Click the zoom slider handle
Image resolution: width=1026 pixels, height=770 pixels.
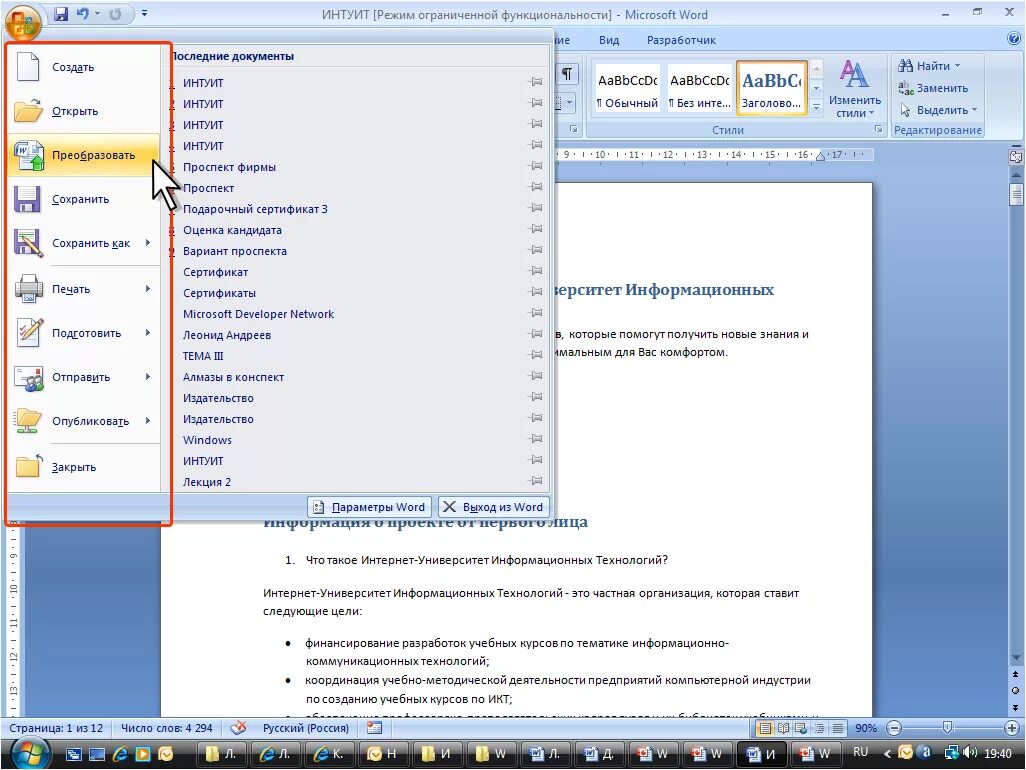coord(947,728)
